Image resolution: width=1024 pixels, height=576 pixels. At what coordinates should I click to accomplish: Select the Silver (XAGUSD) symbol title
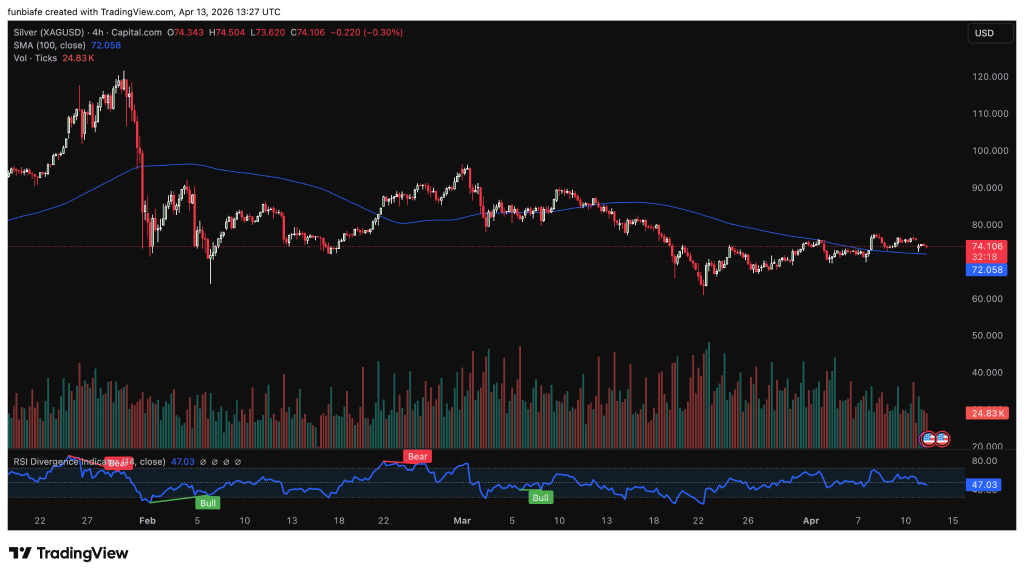48,32
